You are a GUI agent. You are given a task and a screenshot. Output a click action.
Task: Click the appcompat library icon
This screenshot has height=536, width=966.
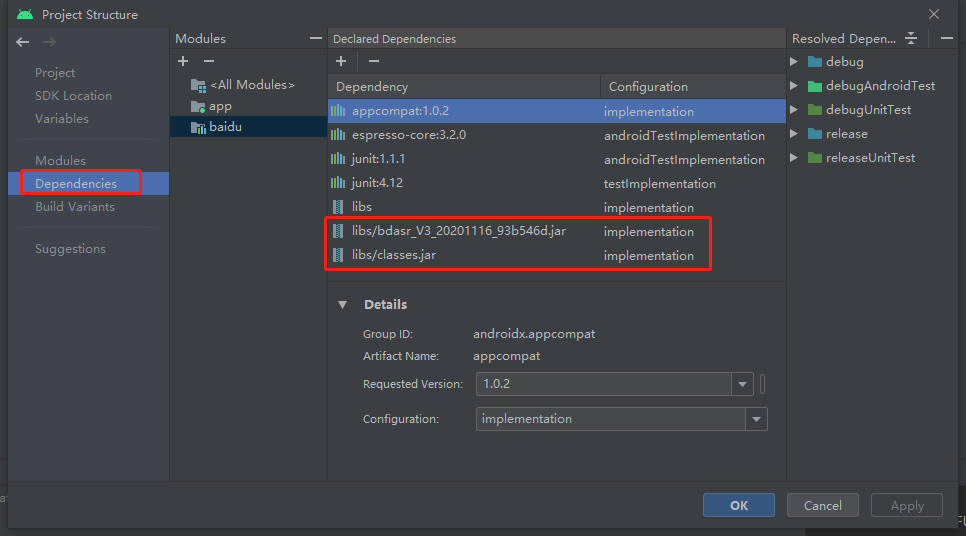(x=338, y=111)
